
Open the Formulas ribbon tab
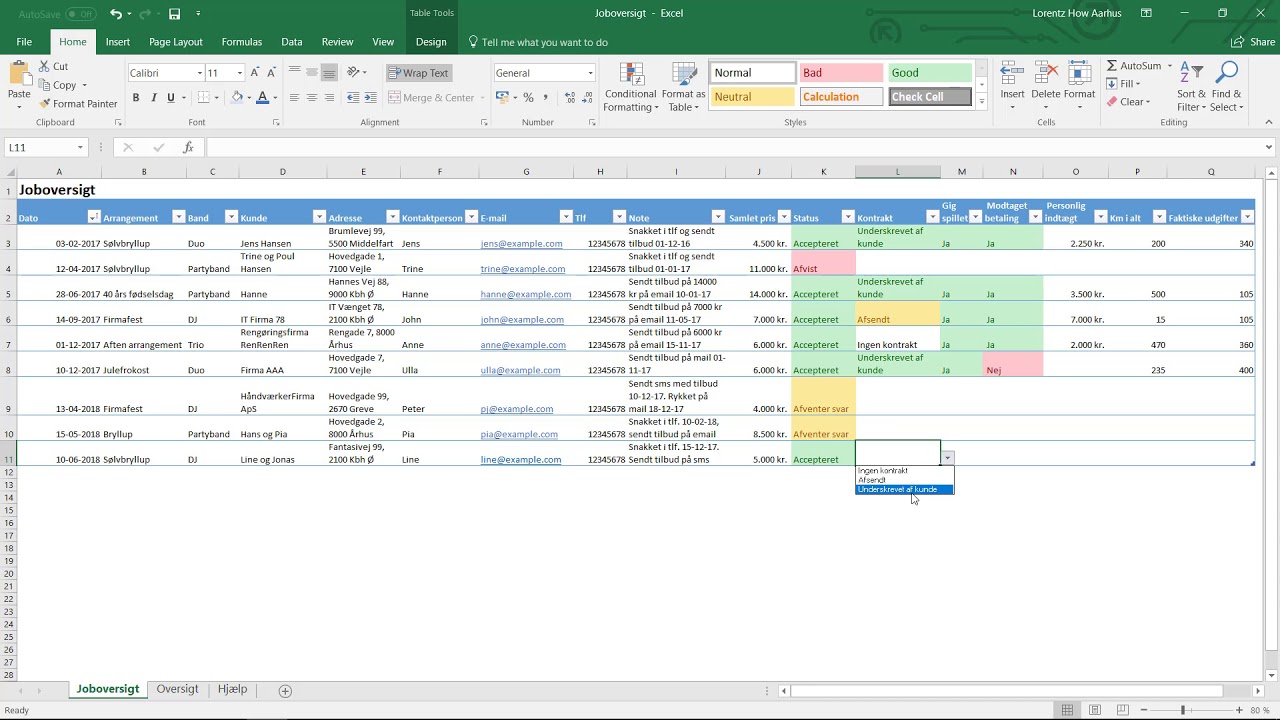click(x=242, y=42)
